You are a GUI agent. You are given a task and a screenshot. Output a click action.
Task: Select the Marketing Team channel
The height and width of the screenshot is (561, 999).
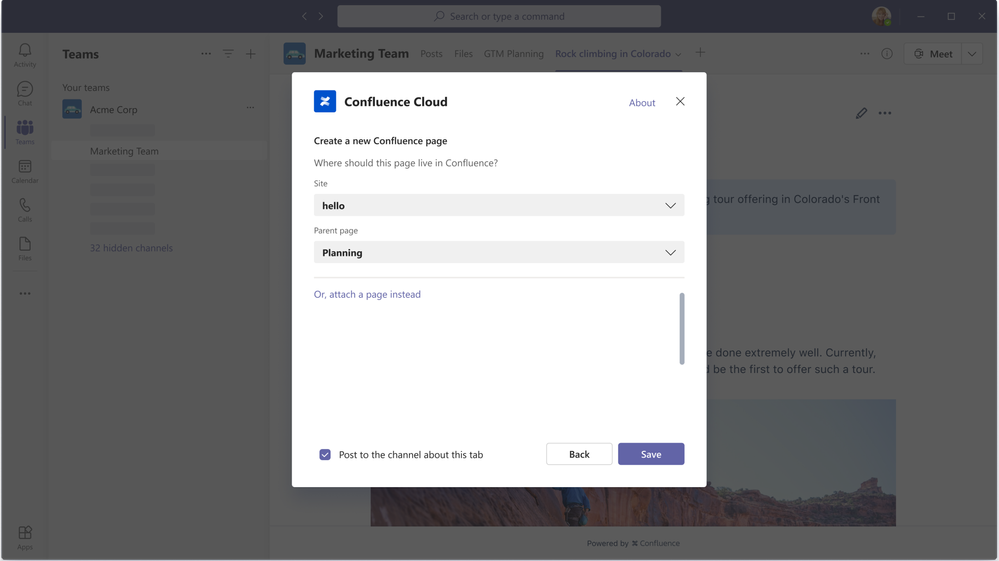(x=159, y=151)
